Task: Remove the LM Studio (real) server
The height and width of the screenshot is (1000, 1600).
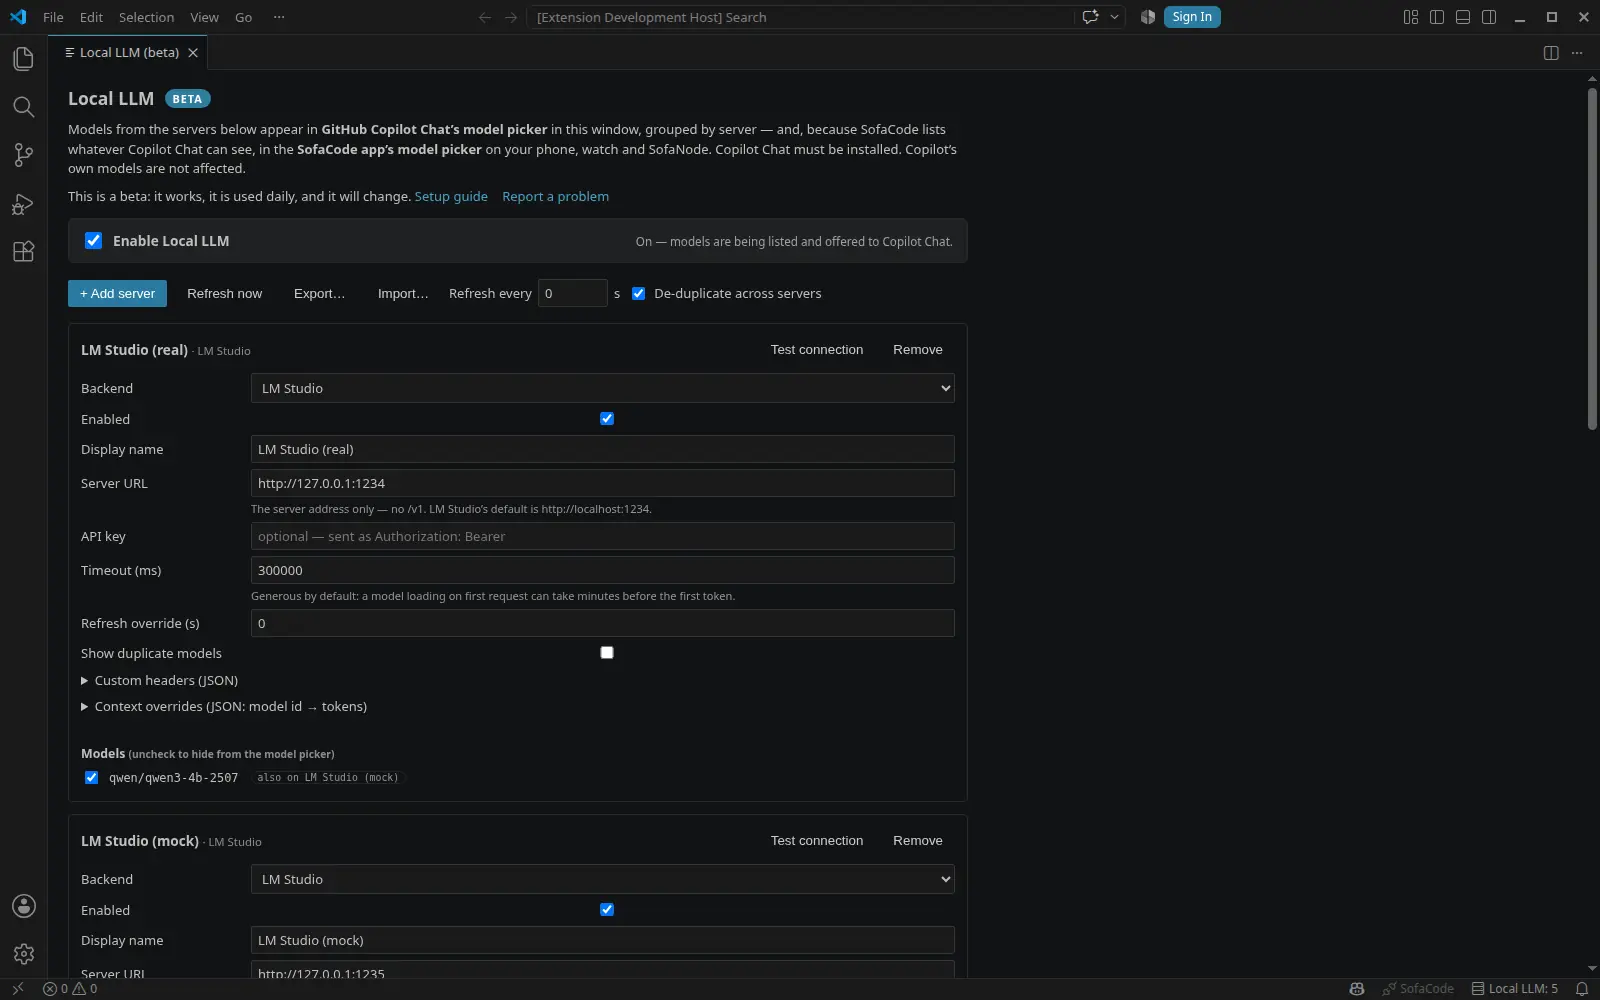Action: coord(918,349)
